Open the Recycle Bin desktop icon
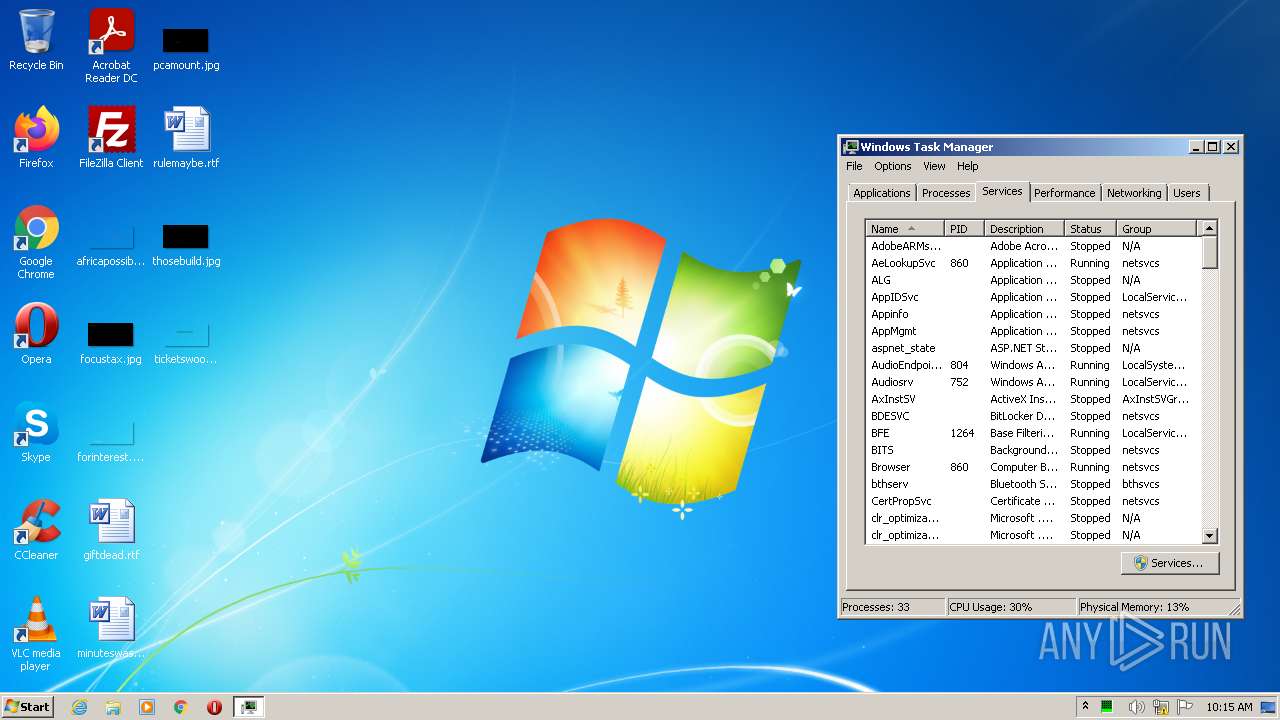 36,40
